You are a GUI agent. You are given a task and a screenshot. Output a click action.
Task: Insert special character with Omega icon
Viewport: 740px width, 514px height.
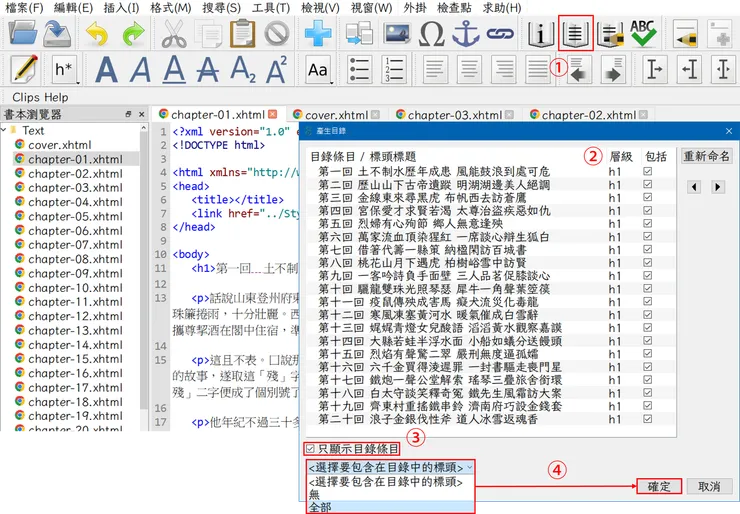tap(432, 34)
